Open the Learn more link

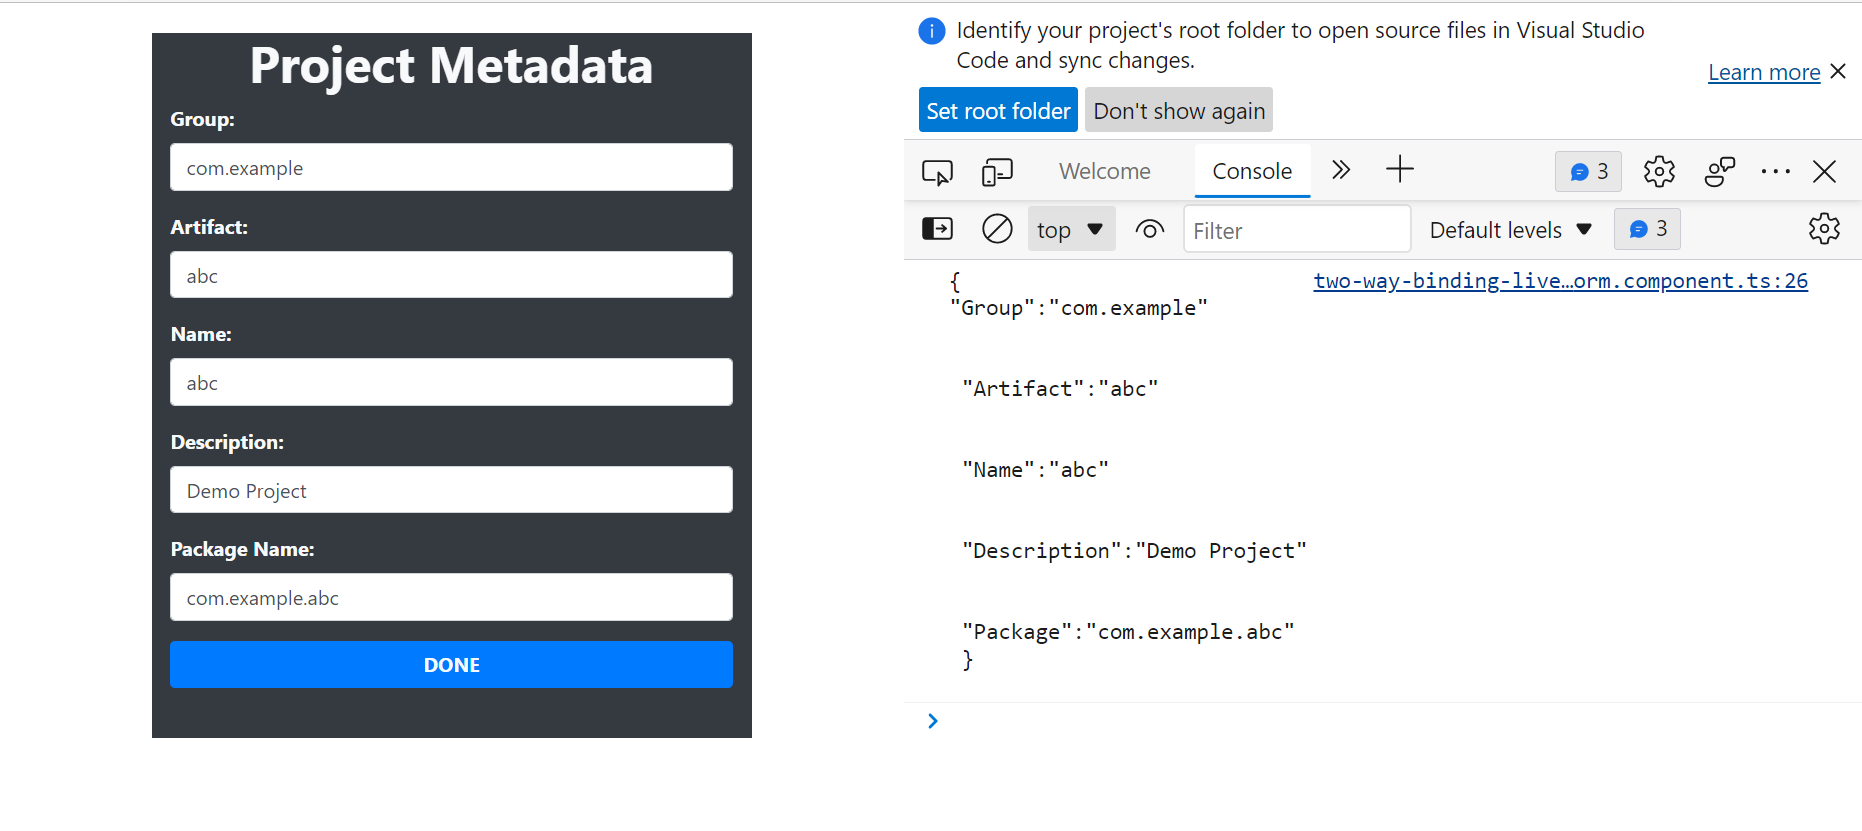(1764, 72)
